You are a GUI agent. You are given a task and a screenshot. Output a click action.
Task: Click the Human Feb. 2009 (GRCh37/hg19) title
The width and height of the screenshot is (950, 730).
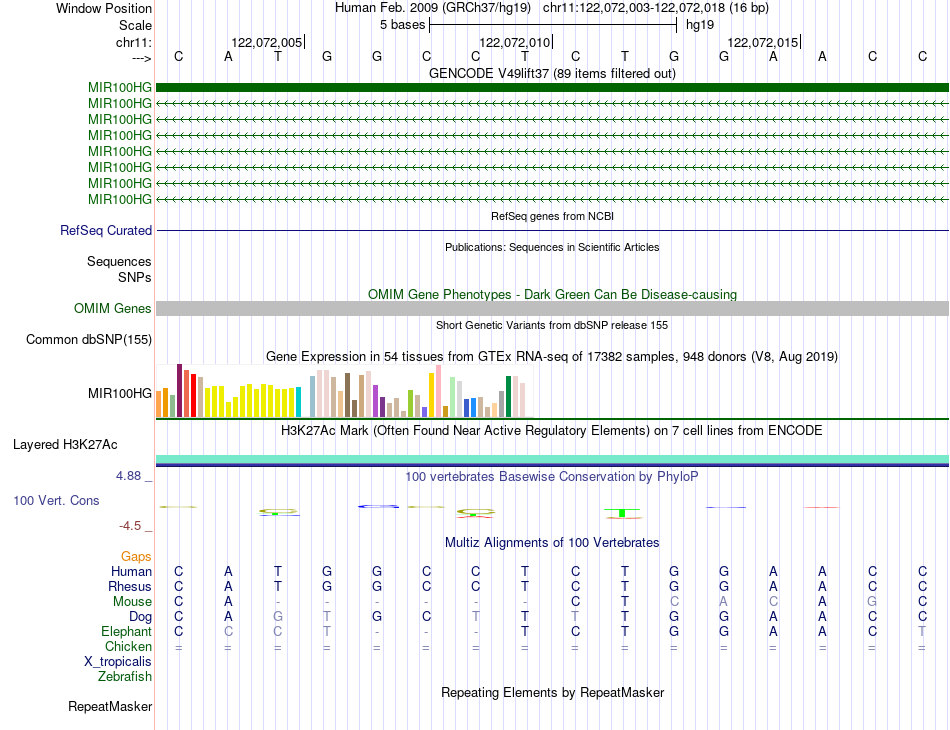tap(433, 8)
